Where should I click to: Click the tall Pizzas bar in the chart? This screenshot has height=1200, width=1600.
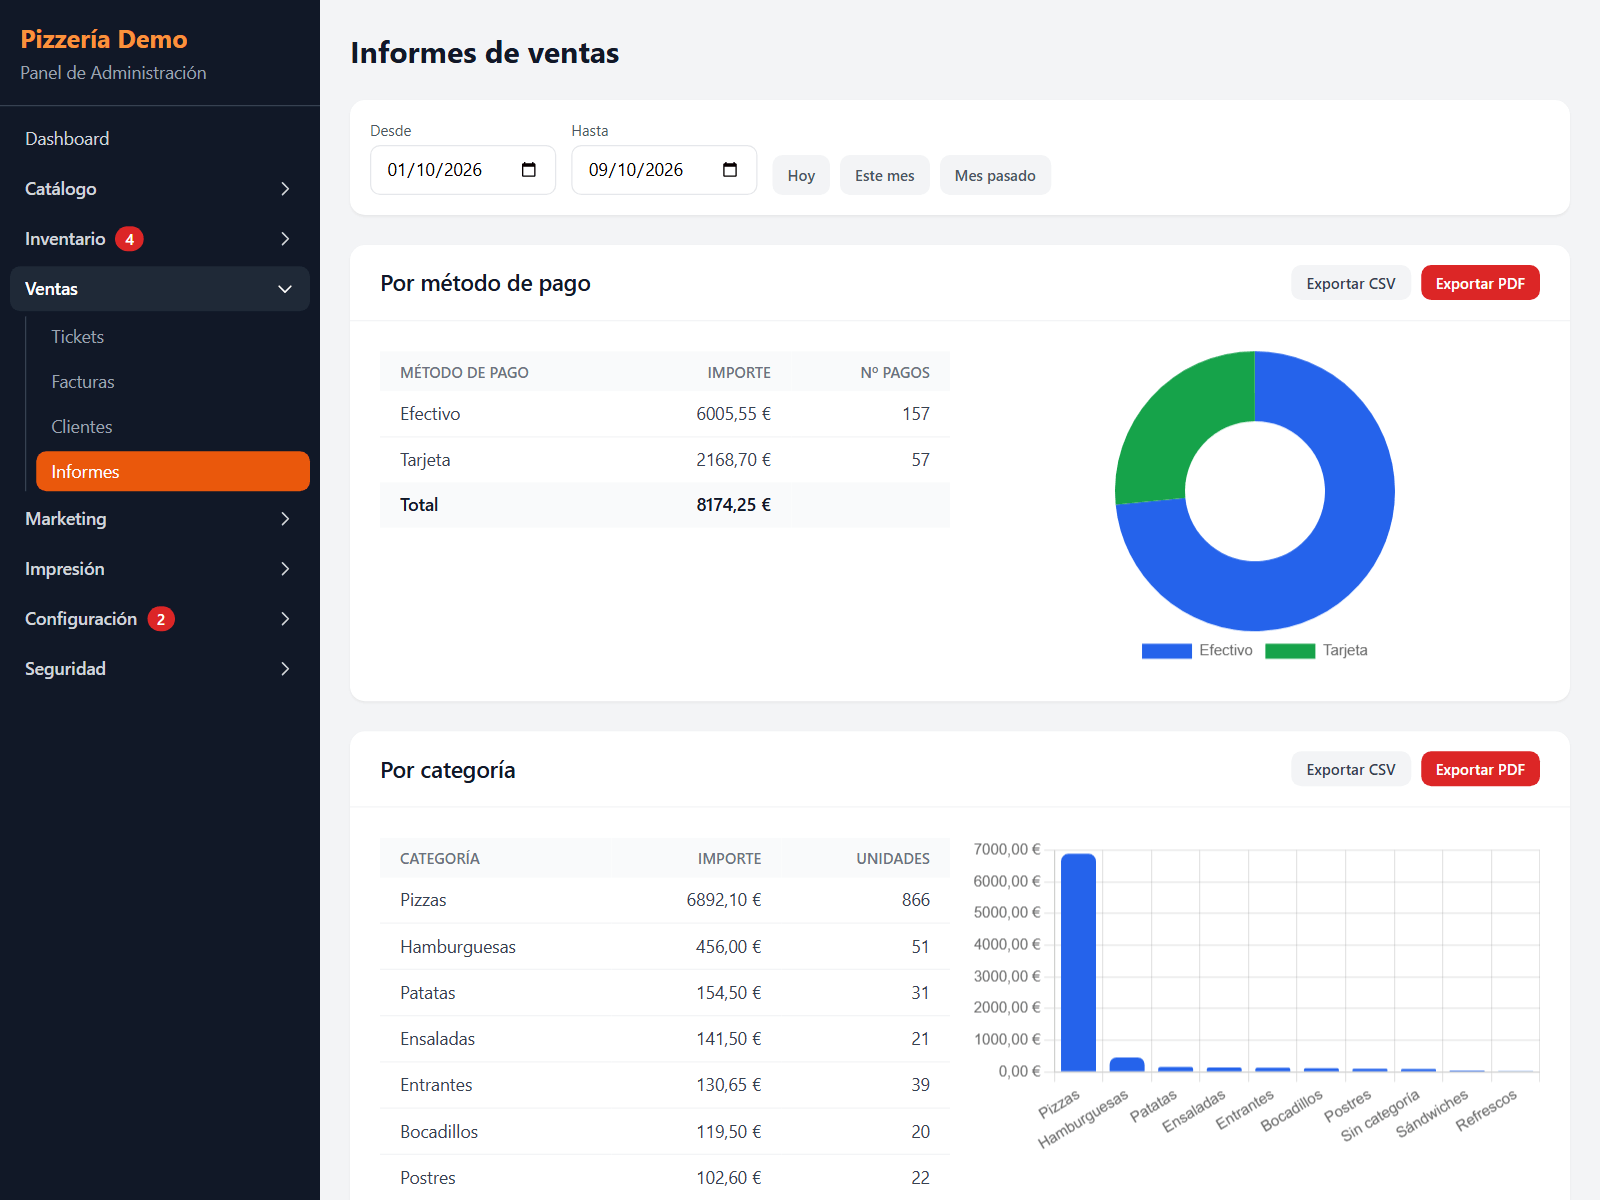tap(1078, 963)
